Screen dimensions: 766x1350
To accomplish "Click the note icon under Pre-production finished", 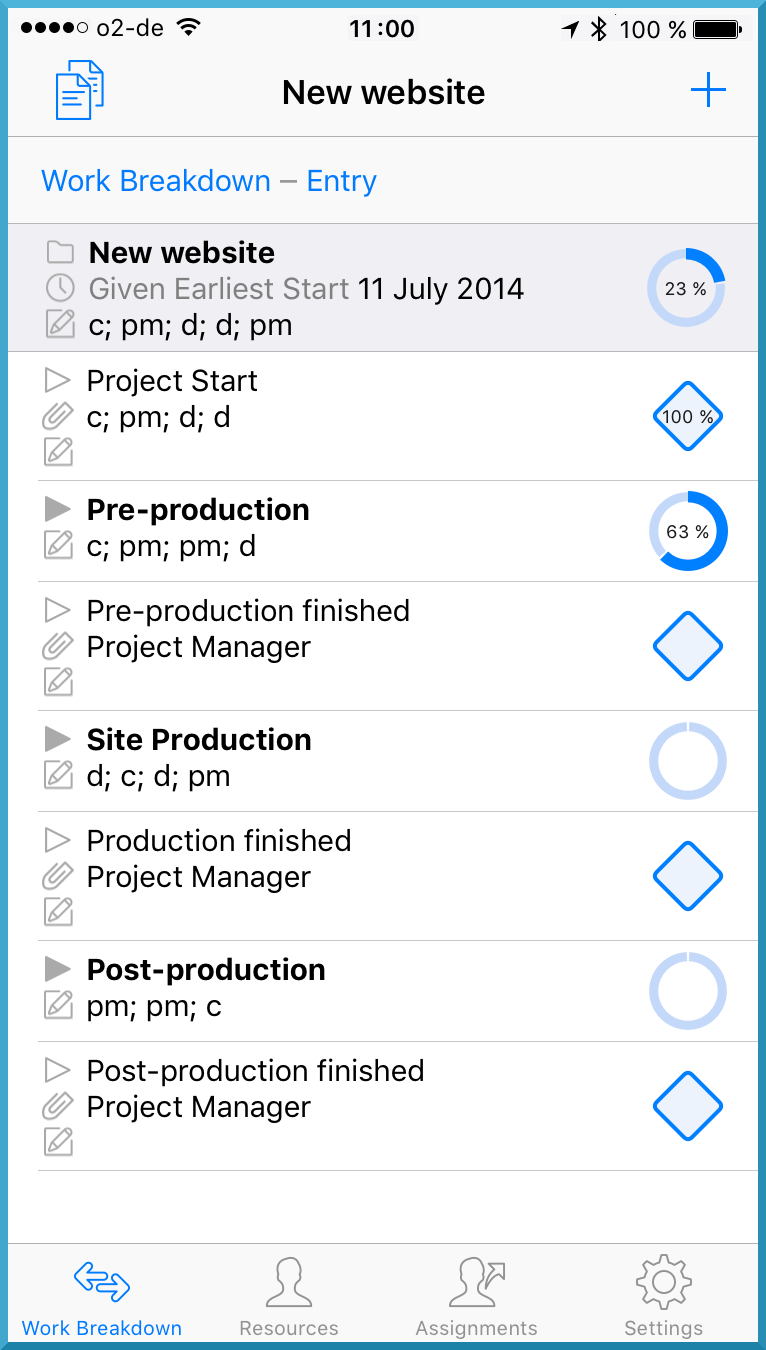I will 59,682.
